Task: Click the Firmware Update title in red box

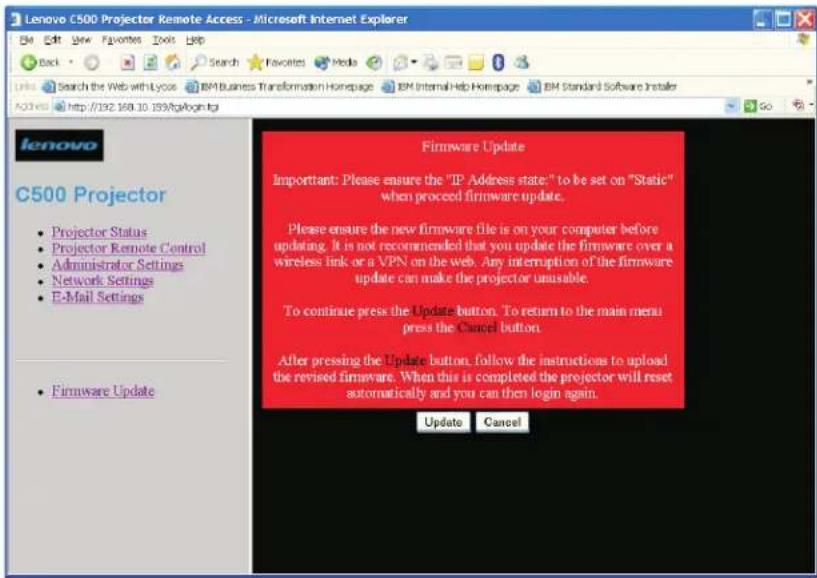Action: tap(473, 146)
